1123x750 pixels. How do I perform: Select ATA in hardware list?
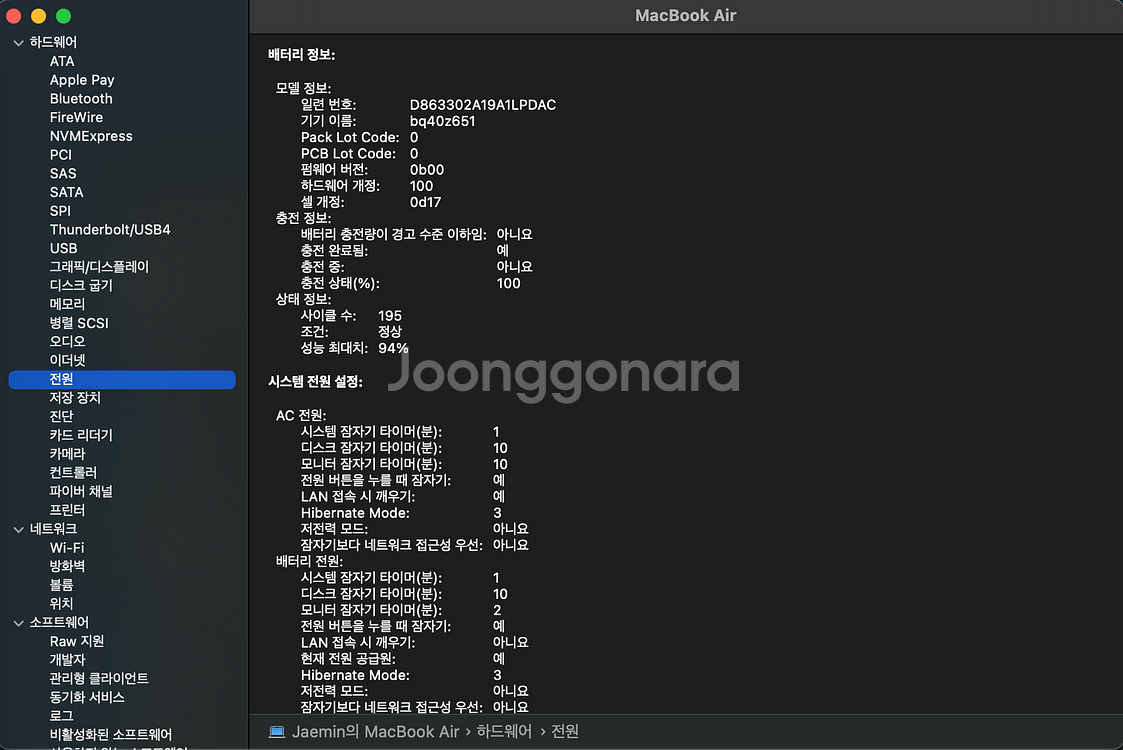(x=62, y=62)
